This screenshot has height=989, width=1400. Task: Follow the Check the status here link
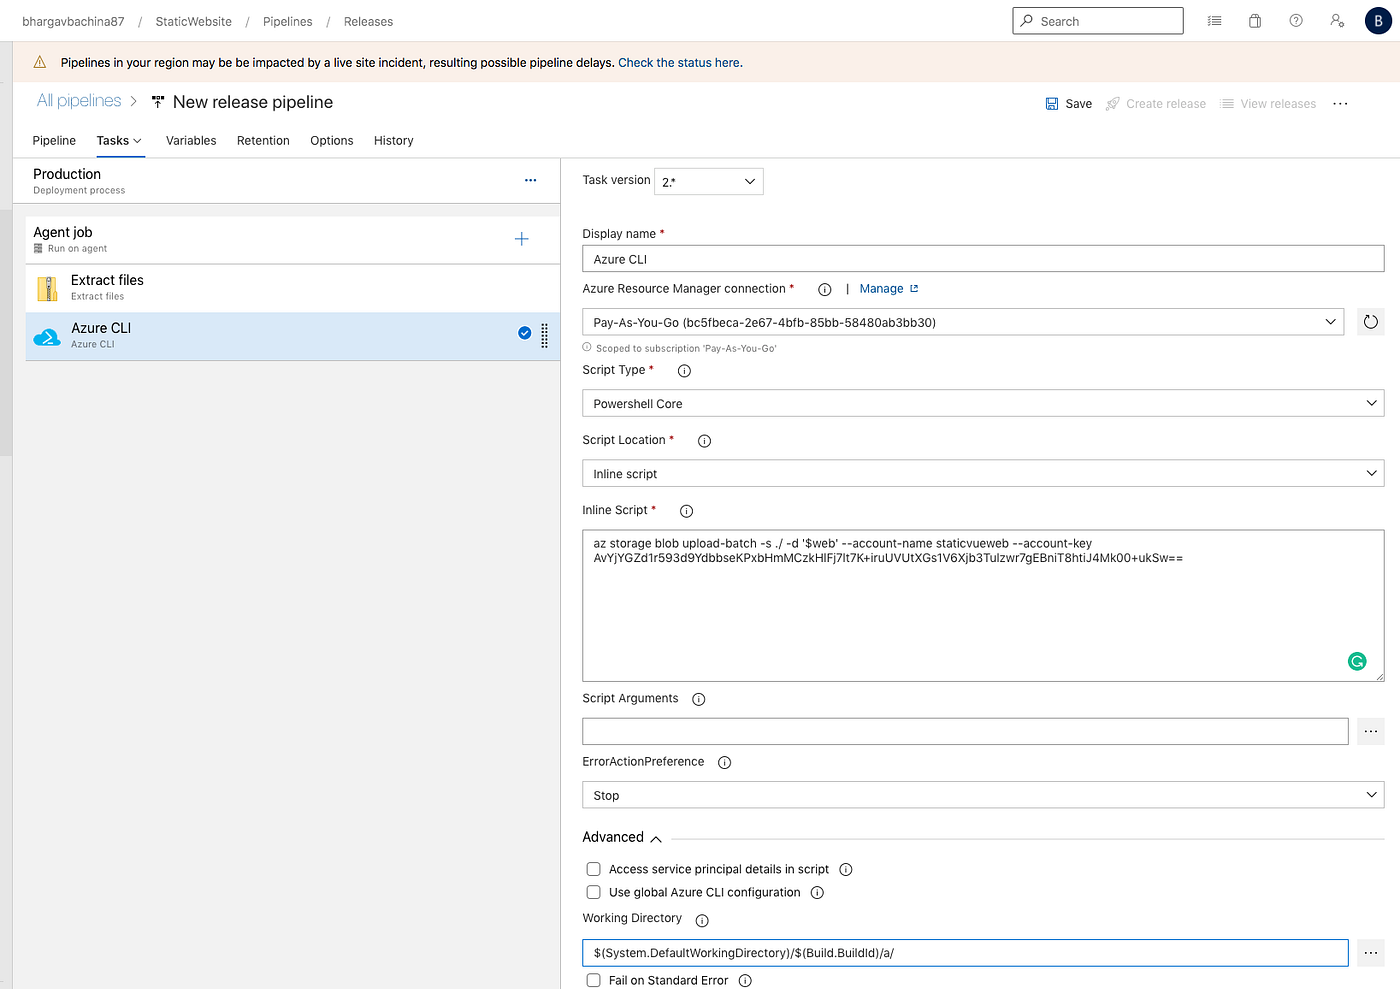679,62
